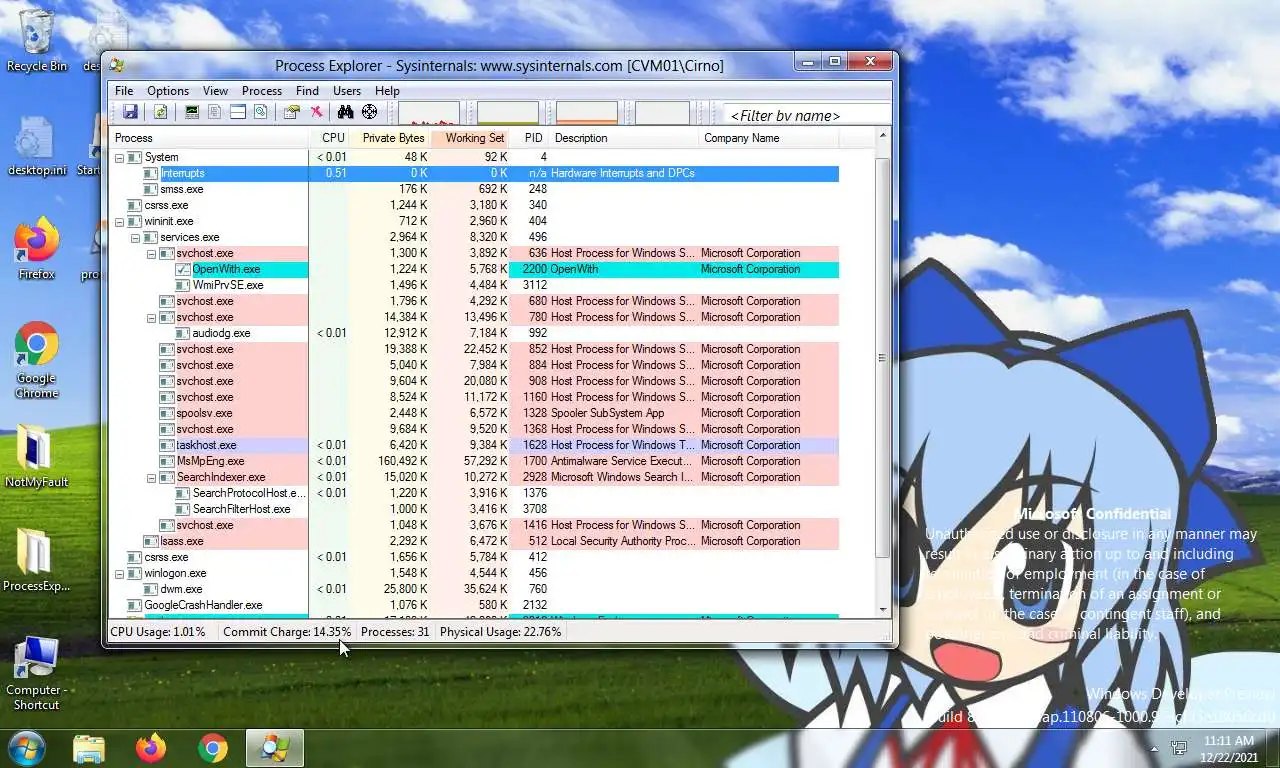Click the Commit Charge status entry
Screen dimensions: 1280x768
(x=287, y=632)
